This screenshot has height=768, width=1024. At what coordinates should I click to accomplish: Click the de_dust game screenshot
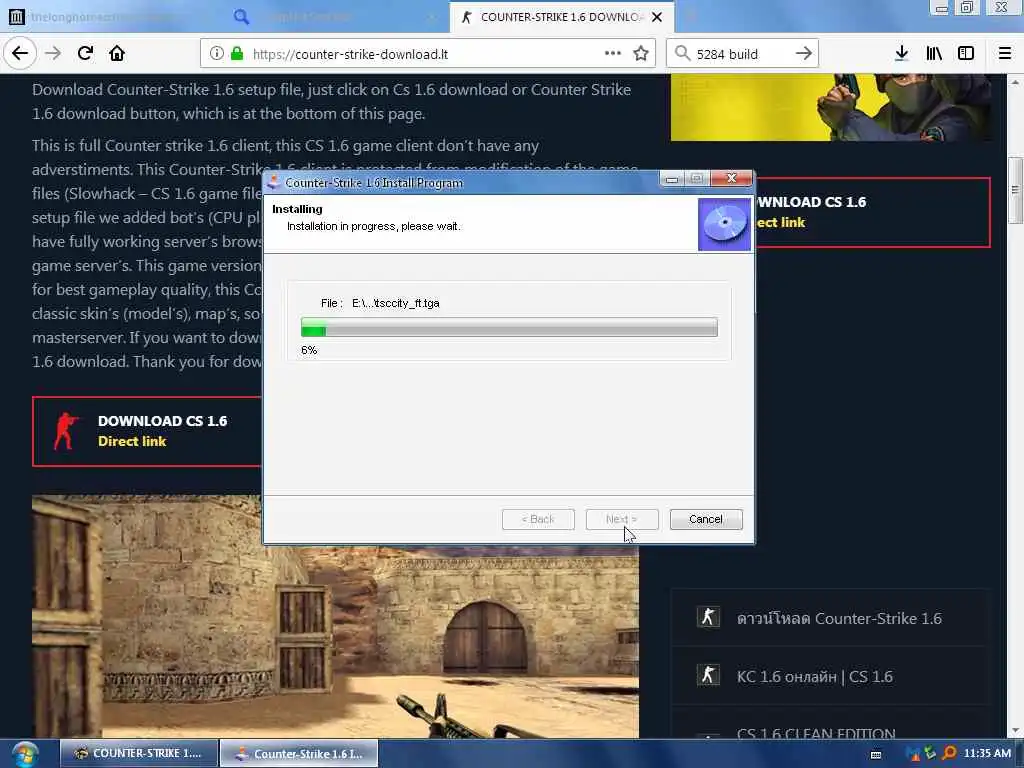click(x=335, y=642)
